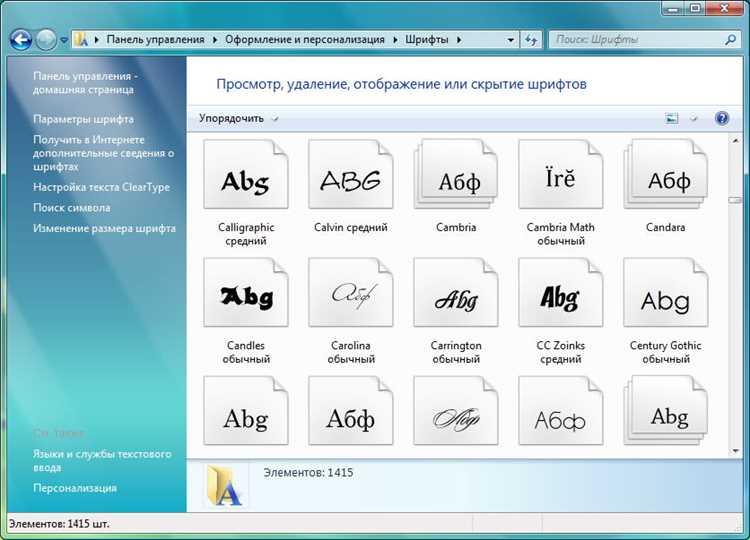Image resolution: width=750 pixels, height=540 pixels.
Task: Select Панель управления breadcrumb
Action: point(155,39)
